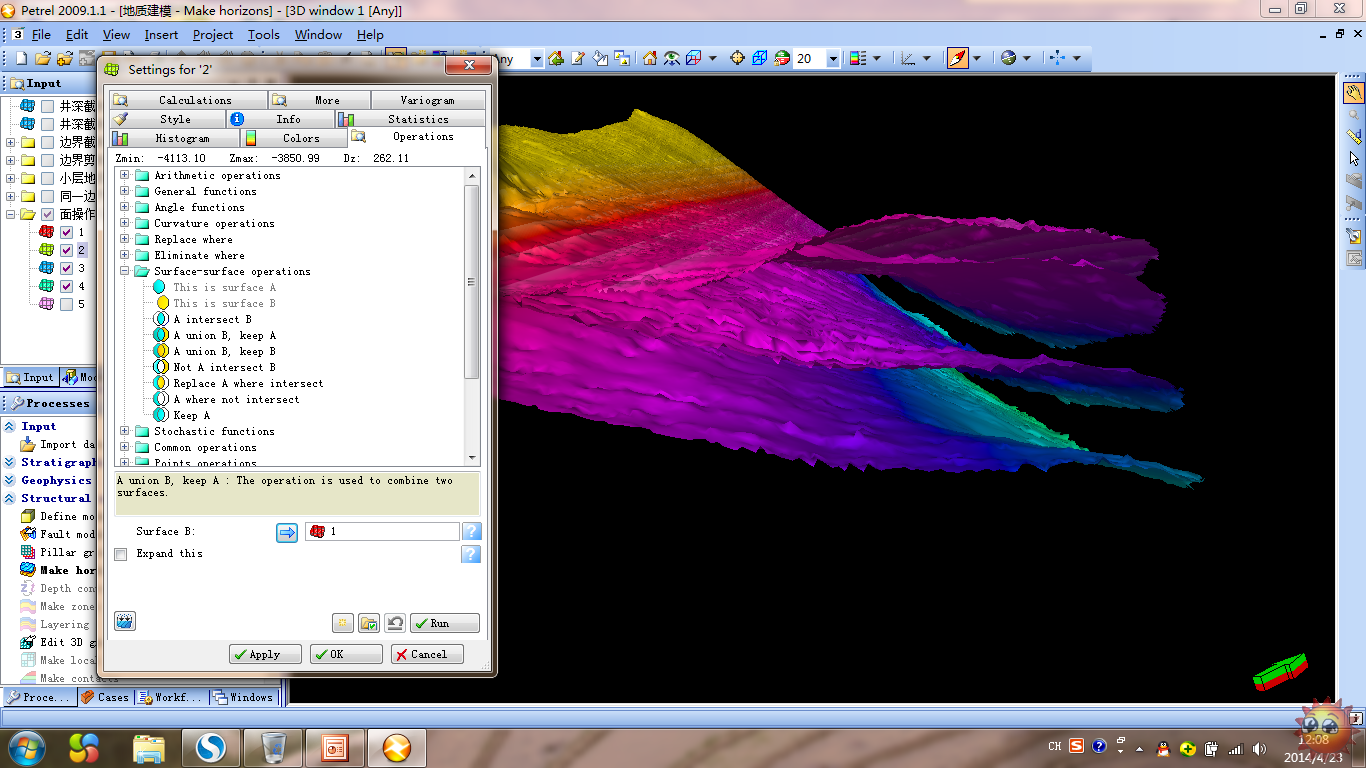Click the Cancel button
The height and width of the screenshot is (768, 1366).
tap(427, 654)
